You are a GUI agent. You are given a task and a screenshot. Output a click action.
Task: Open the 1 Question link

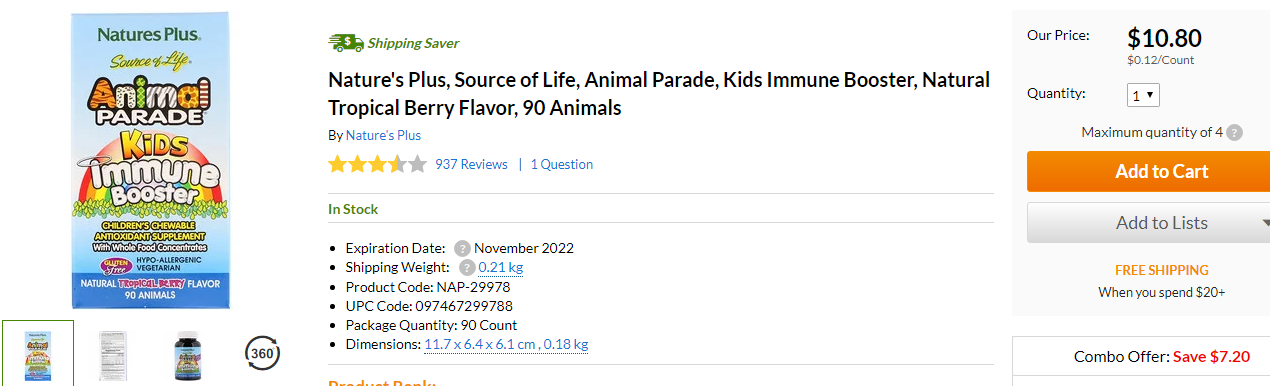click(x=562, y=164)
